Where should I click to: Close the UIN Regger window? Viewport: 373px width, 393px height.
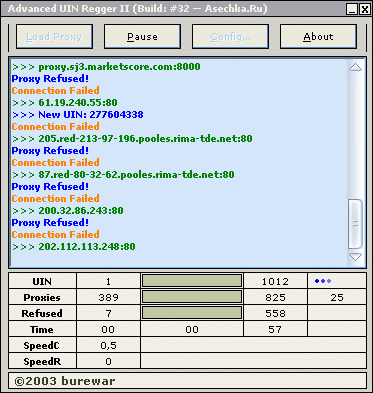point(364,9)
